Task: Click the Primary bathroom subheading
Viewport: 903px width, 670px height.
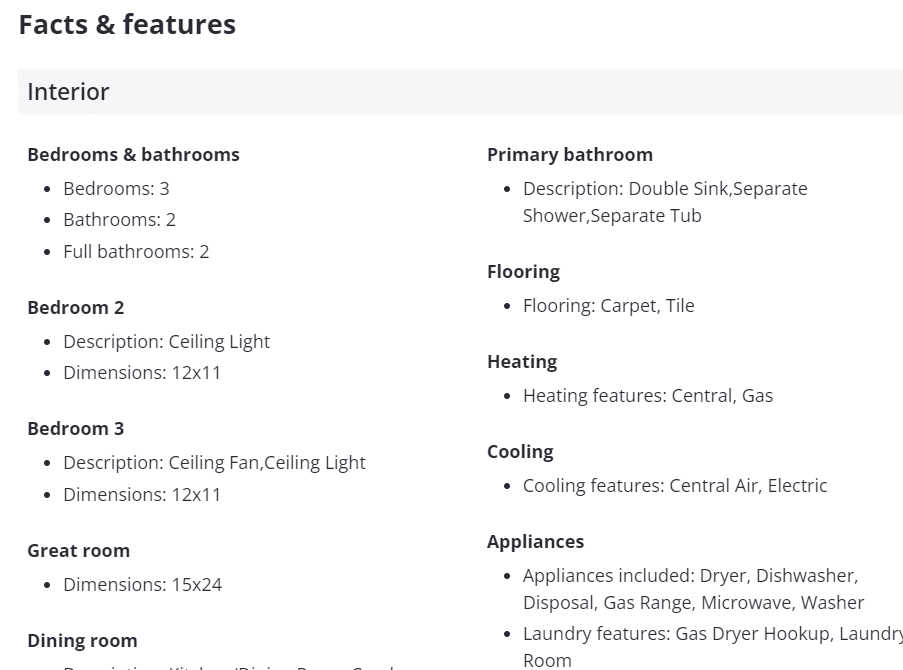Action: click(x=570, y=155)
